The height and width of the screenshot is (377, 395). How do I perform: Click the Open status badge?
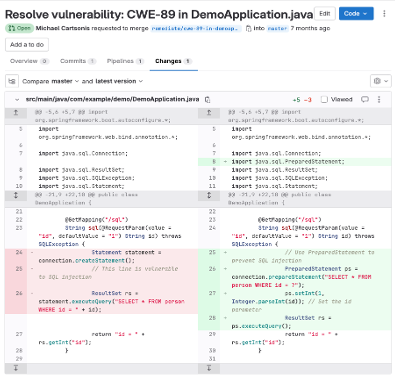[19, 28]
